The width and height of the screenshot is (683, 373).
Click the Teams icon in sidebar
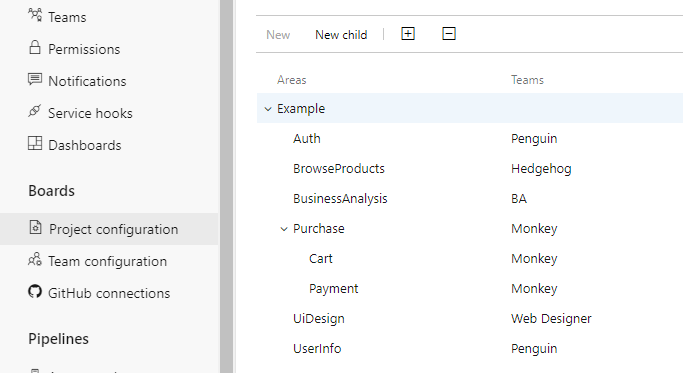pyautogui.click(x=35, y=15)
